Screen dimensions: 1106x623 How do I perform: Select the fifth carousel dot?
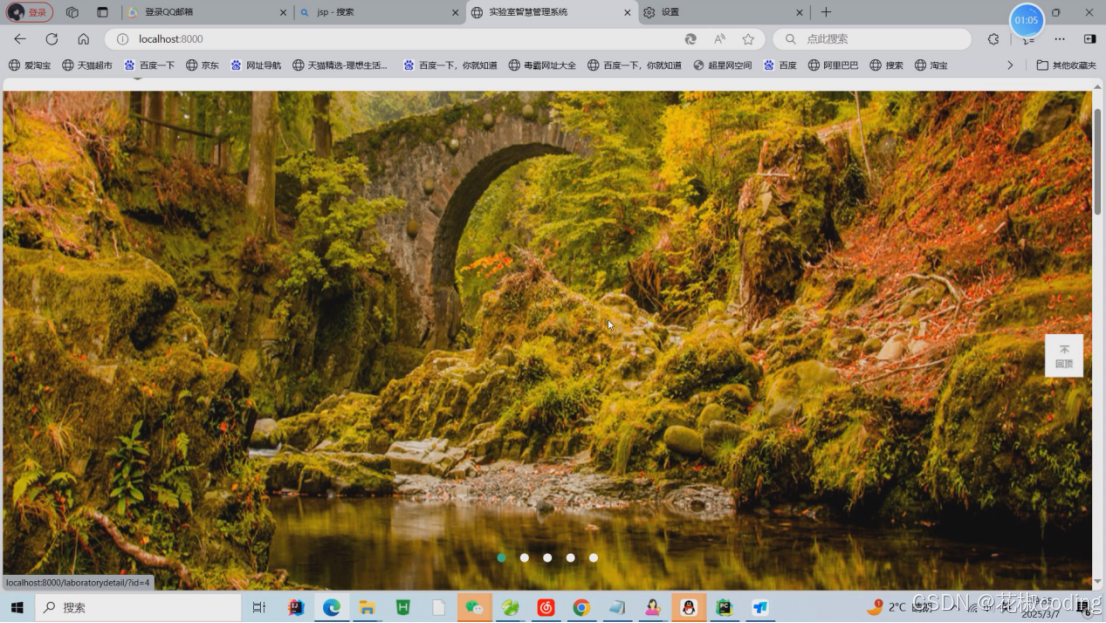tap(593, 557)
